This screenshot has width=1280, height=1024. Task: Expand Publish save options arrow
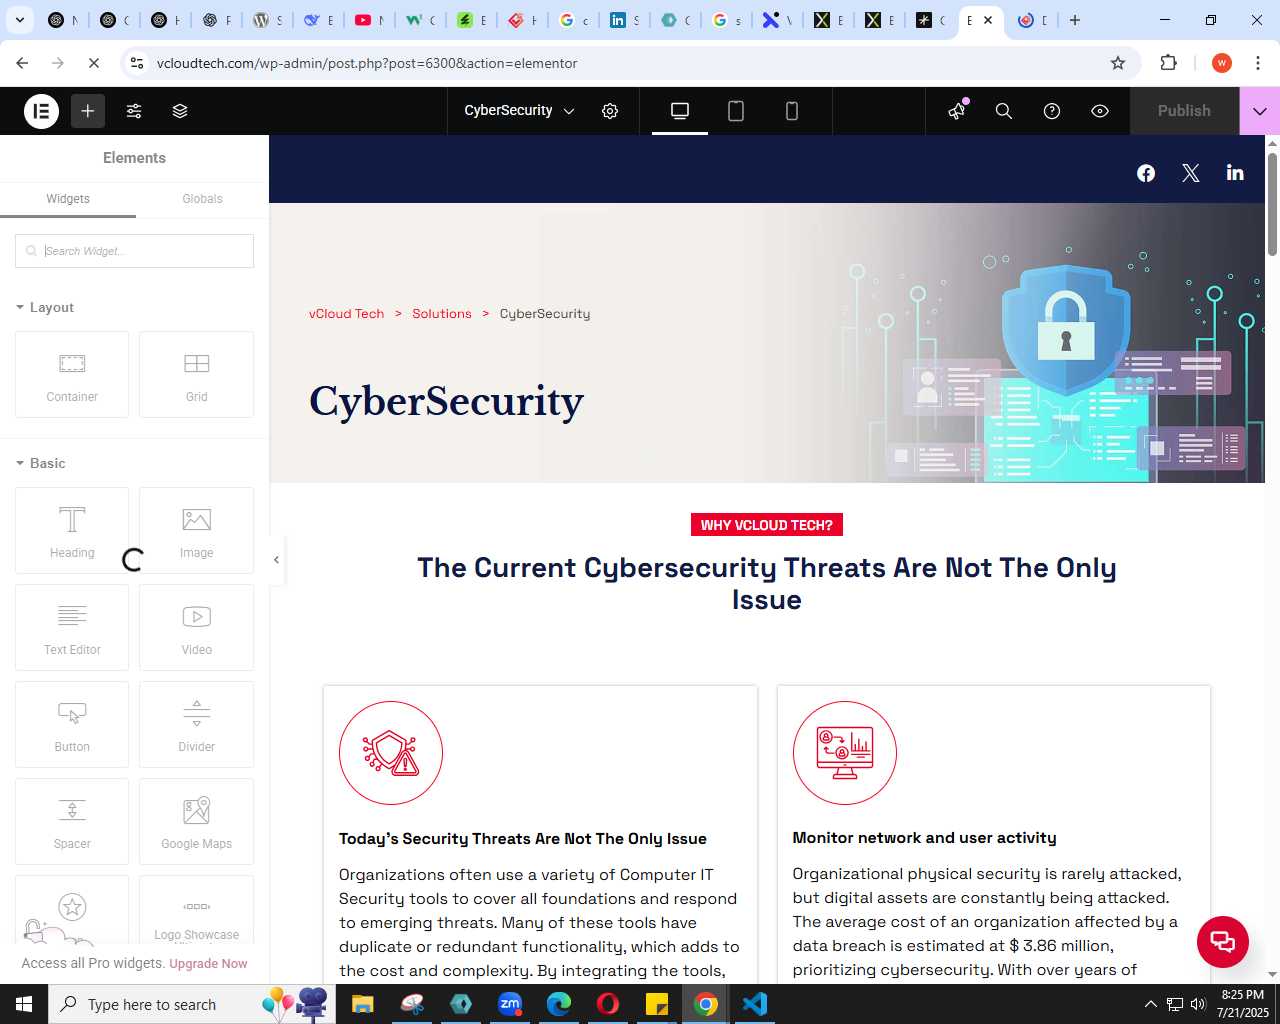click(x=1260, y=111)
